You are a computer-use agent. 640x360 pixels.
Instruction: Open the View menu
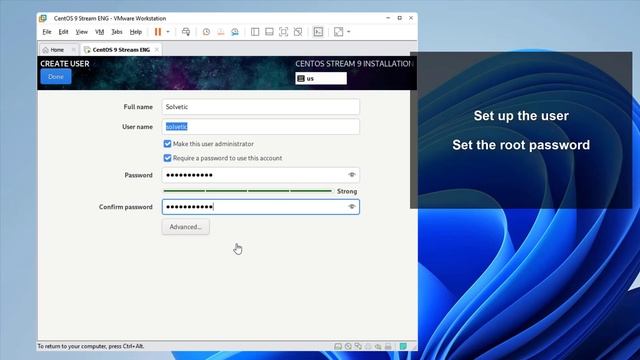pos(82,32)
